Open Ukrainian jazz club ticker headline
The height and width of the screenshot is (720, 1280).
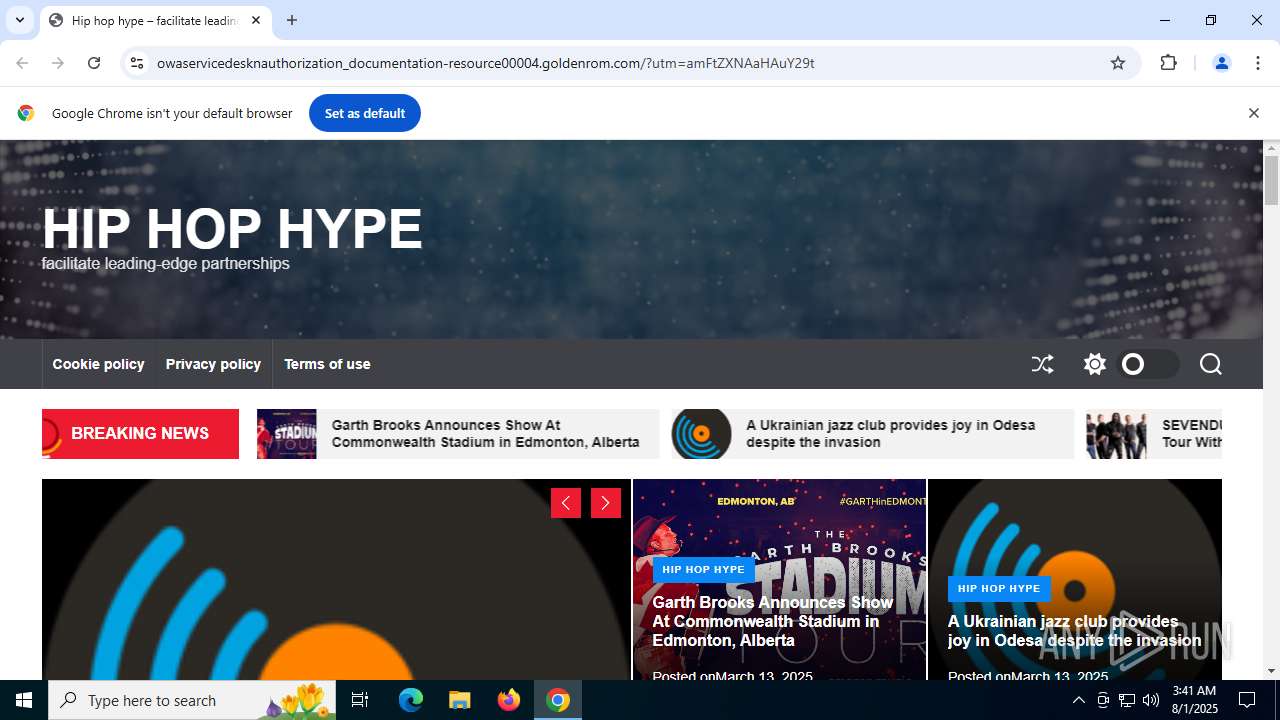[x=890, y=434]
